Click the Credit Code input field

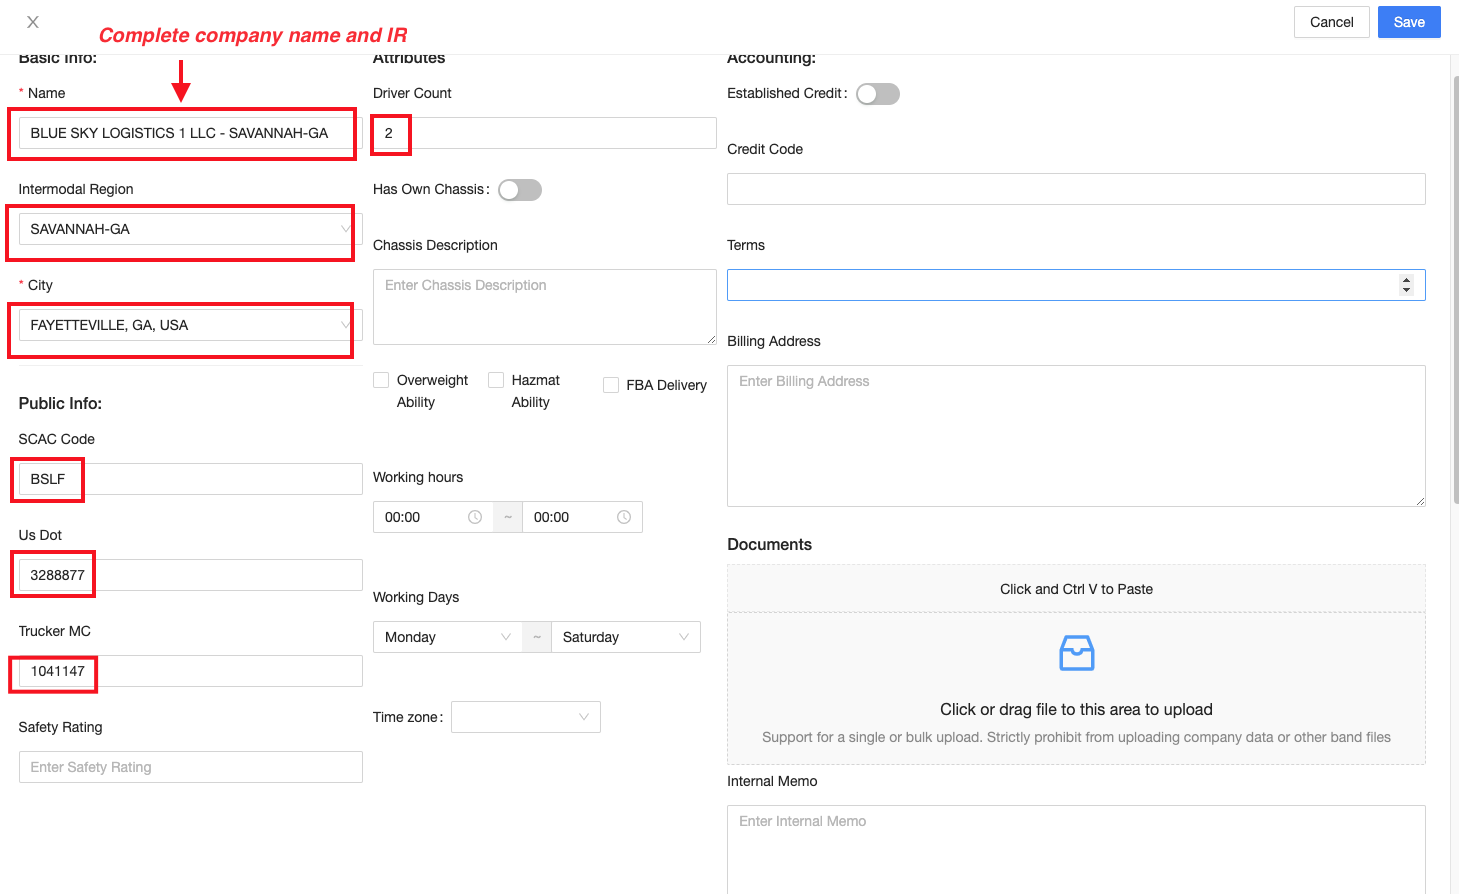(x=1075, y=189)
